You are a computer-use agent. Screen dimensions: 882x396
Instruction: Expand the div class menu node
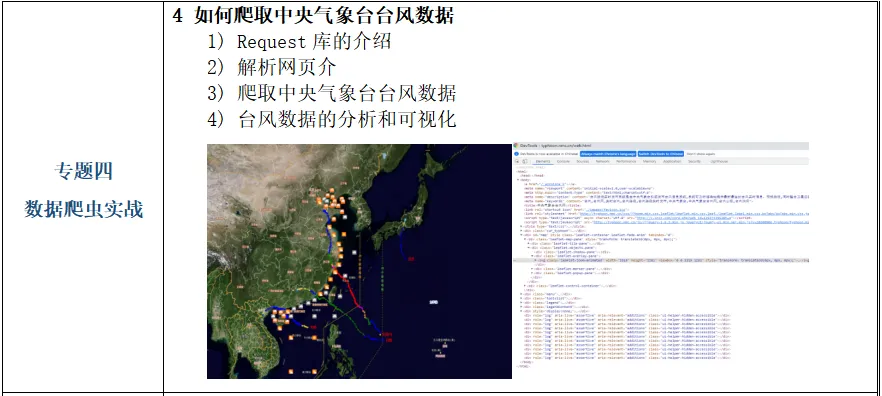(521, 294)
